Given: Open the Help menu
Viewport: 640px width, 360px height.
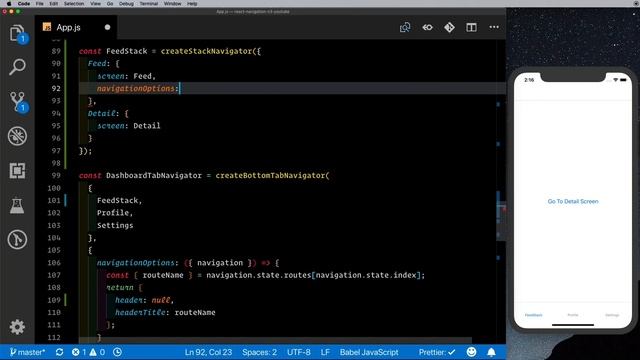Looking at the screenshot, I should coord(192,3).
